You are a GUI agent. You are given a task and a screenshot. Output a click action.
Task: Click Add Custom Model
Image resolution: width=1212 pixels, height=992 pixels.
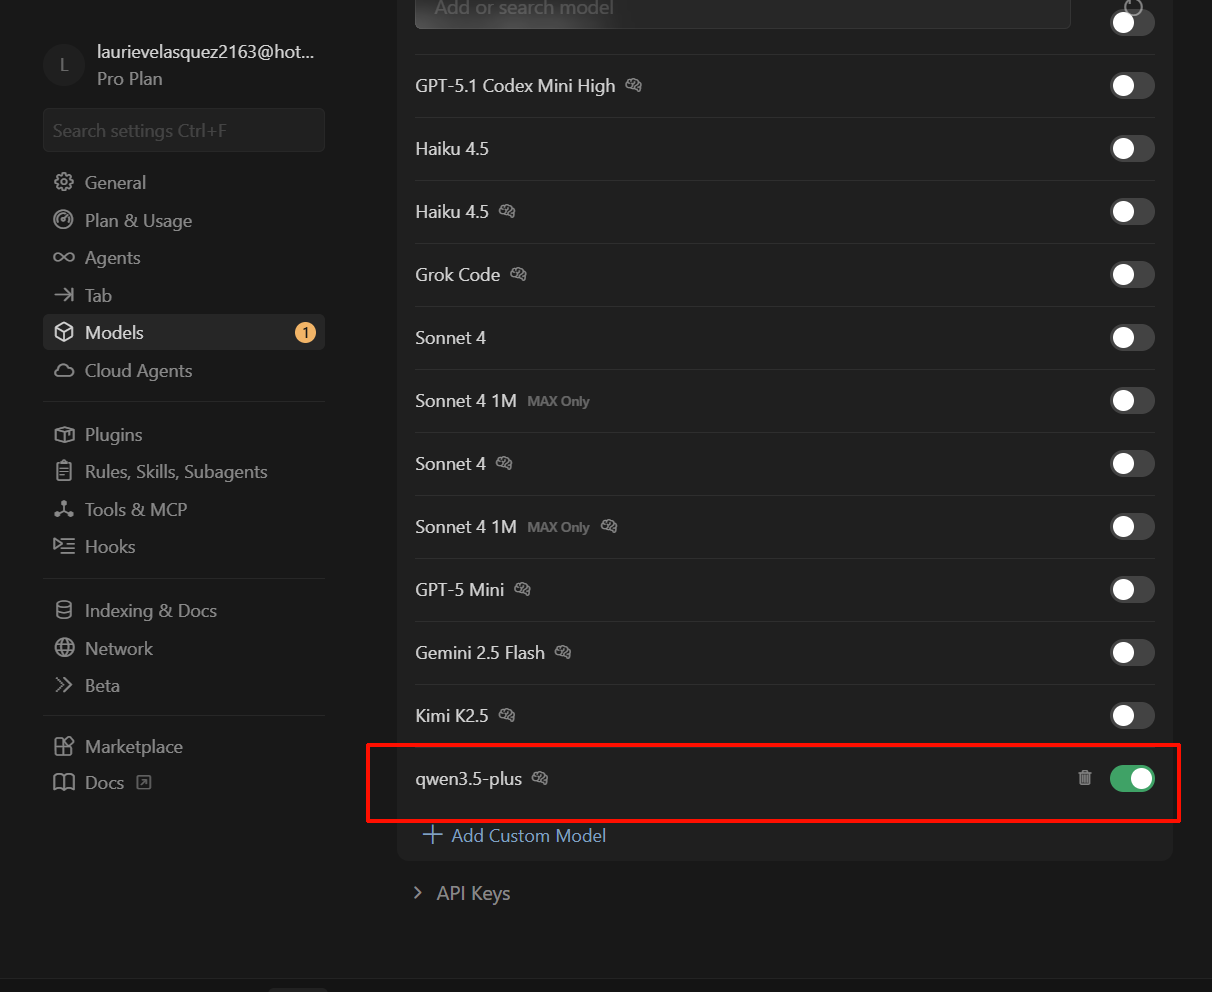[515, 835]
